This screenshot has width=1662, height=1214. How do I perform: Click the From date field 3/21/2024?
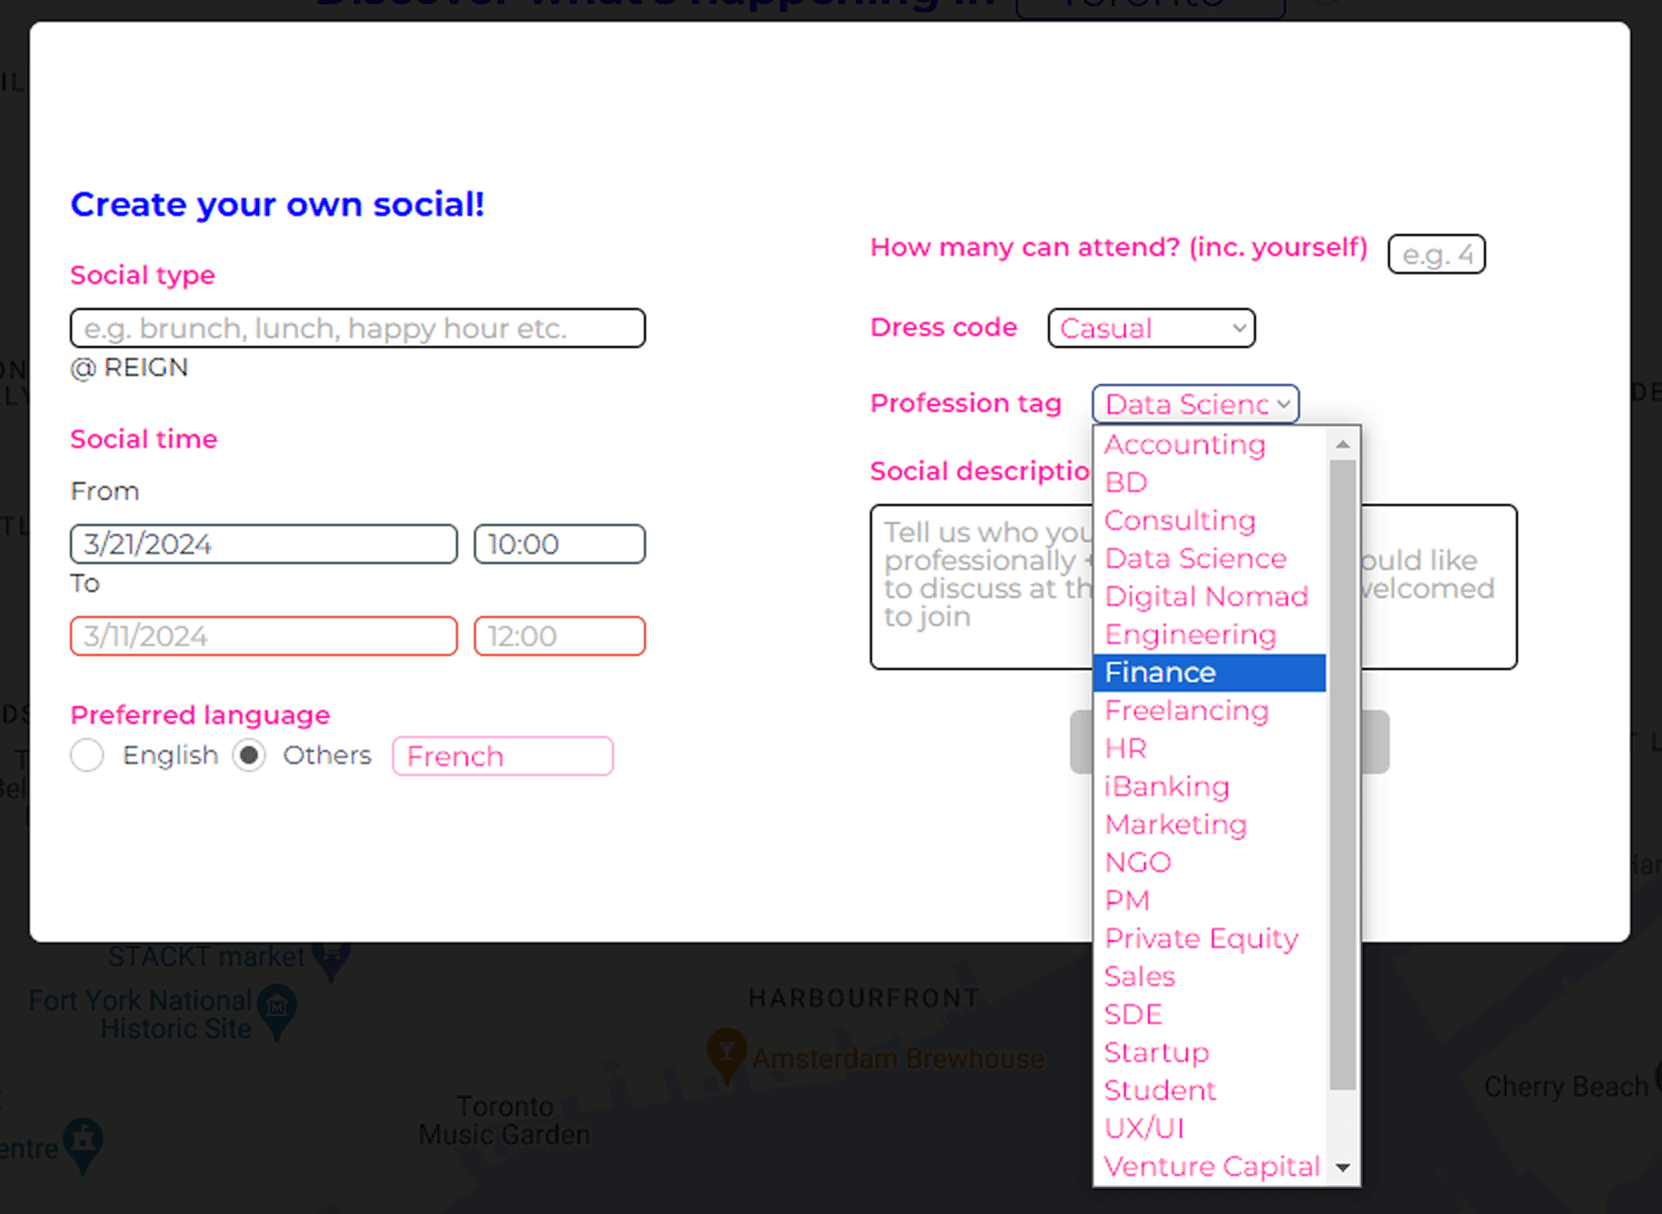pos(264,544)
